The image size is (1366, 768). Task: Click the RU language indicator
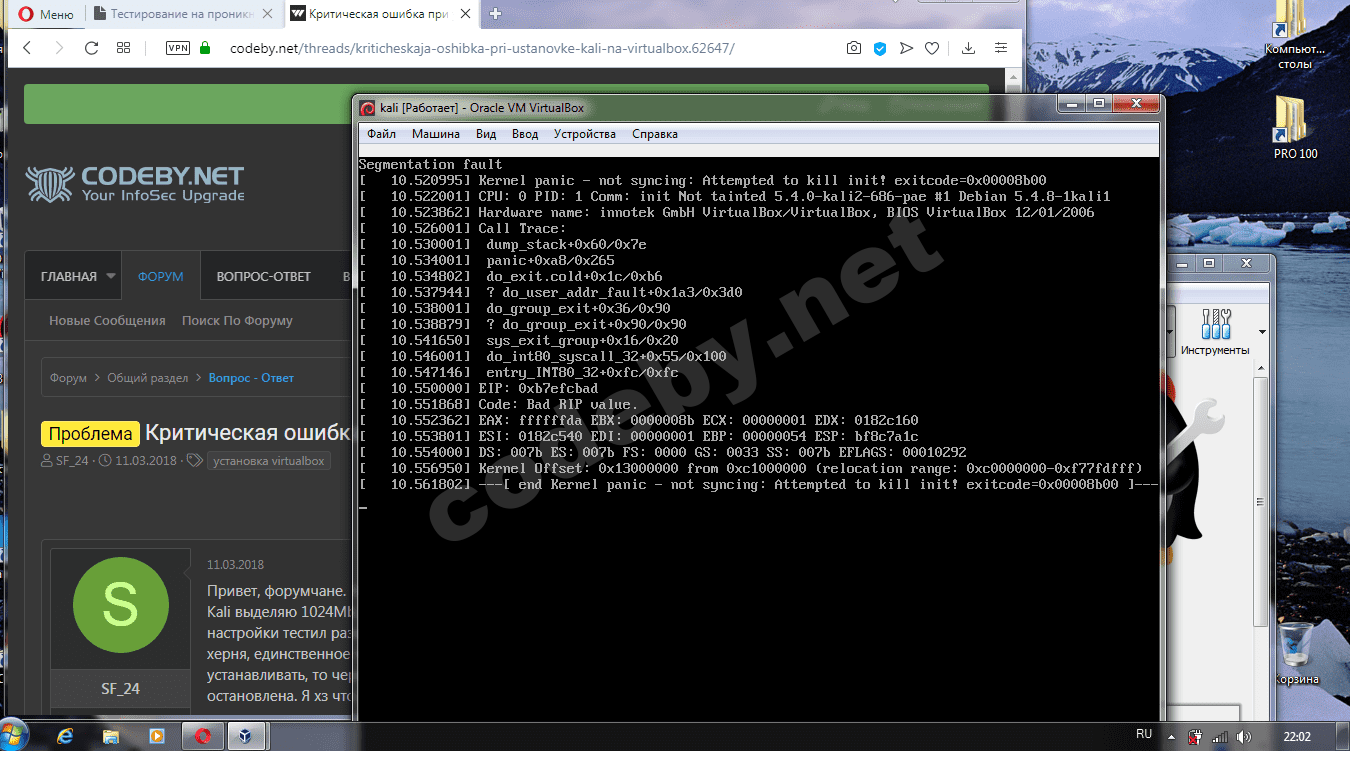(1144, 734)
